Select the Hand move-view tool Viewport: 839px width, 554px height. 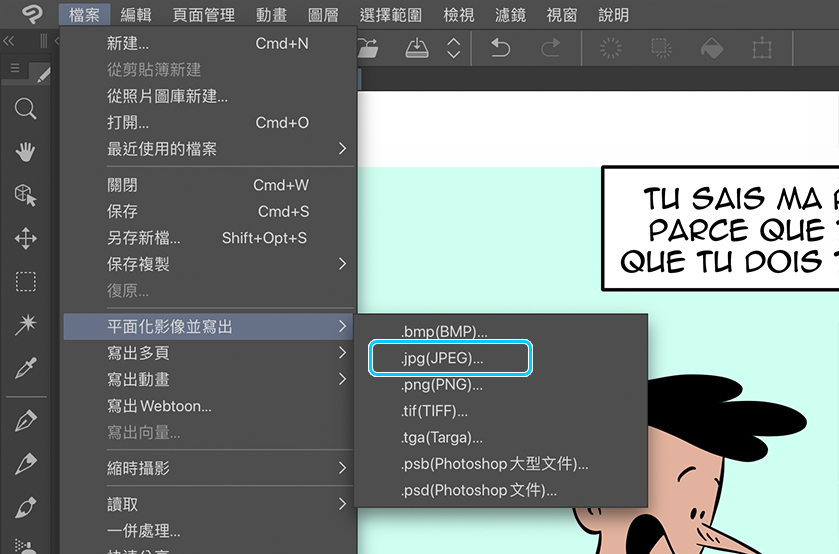25,152
